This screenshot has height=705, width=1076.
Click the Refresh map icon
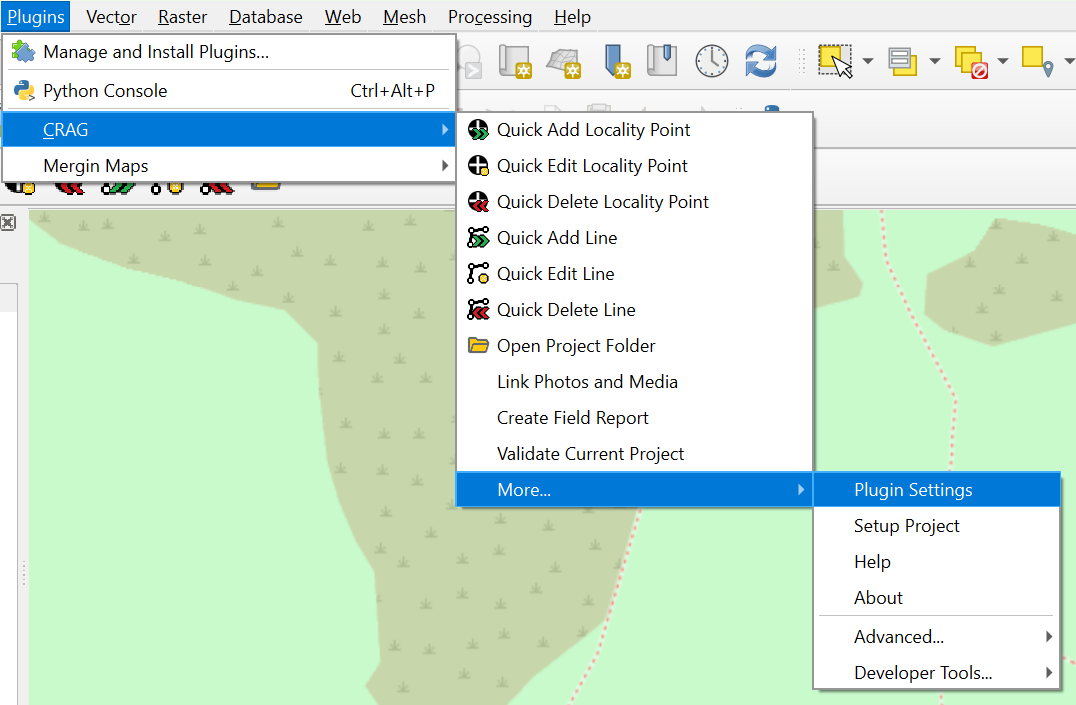[761, 61]
